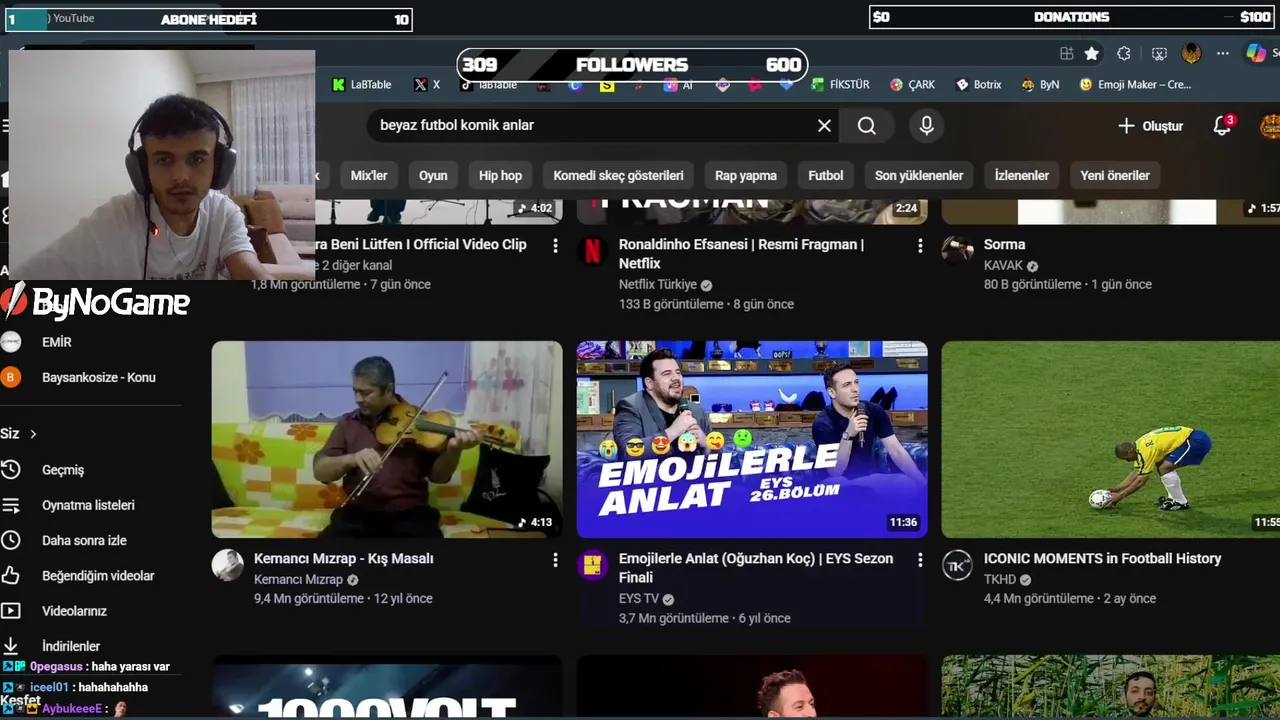Screen dimensions: 1280x720
Task: Open browser split screen icon
Action: 1067,53
